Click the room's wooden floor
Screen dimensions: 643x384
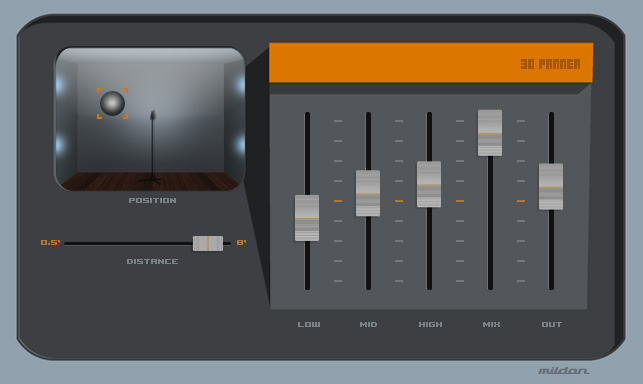coord(151,181)
